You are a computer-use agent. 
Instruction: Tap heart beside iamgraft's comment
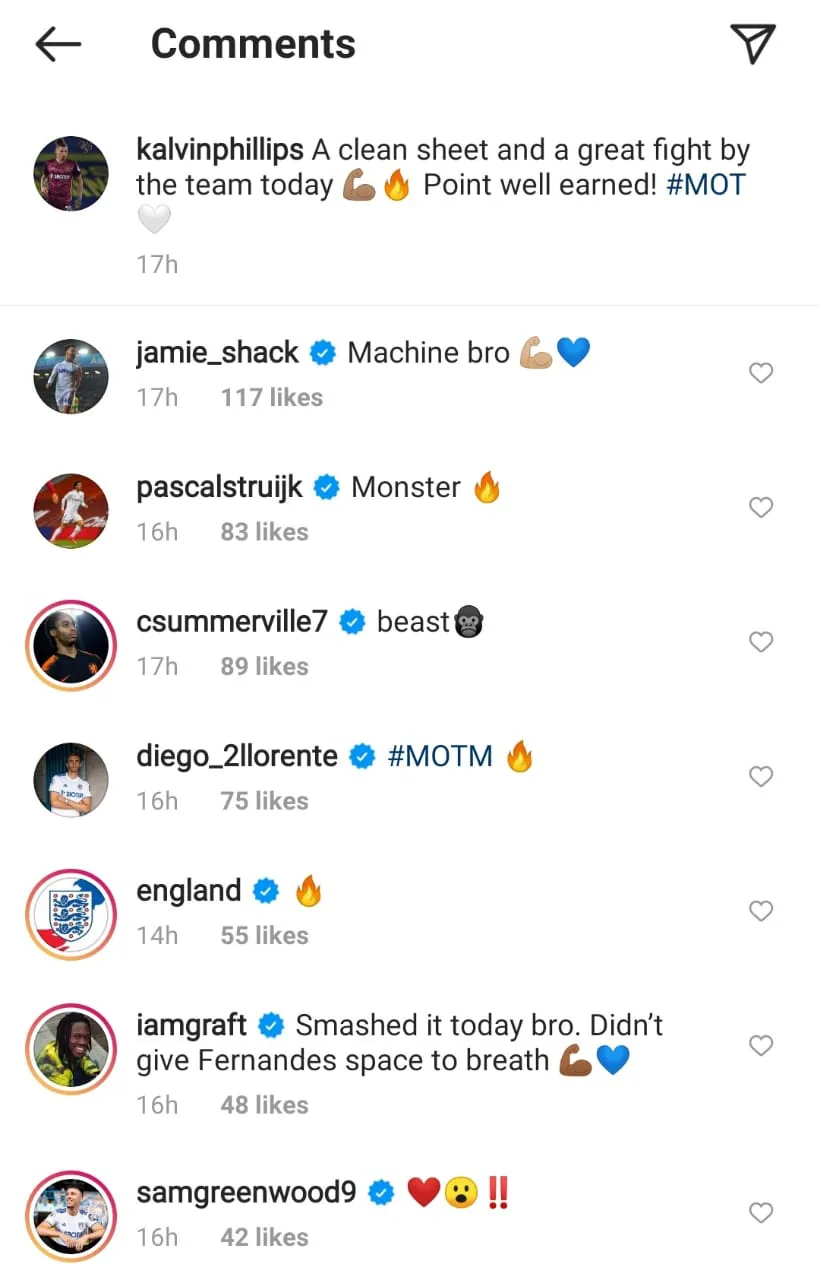click(x=761, y=1046)
